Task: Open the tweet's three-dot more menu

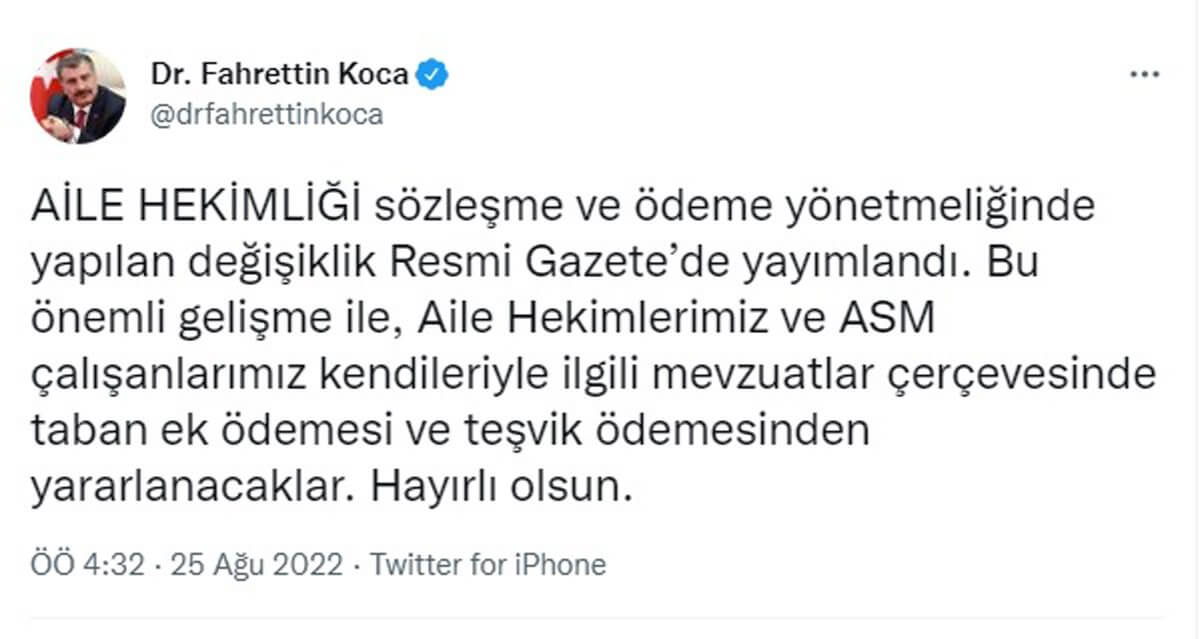Action: [1144, 76]
